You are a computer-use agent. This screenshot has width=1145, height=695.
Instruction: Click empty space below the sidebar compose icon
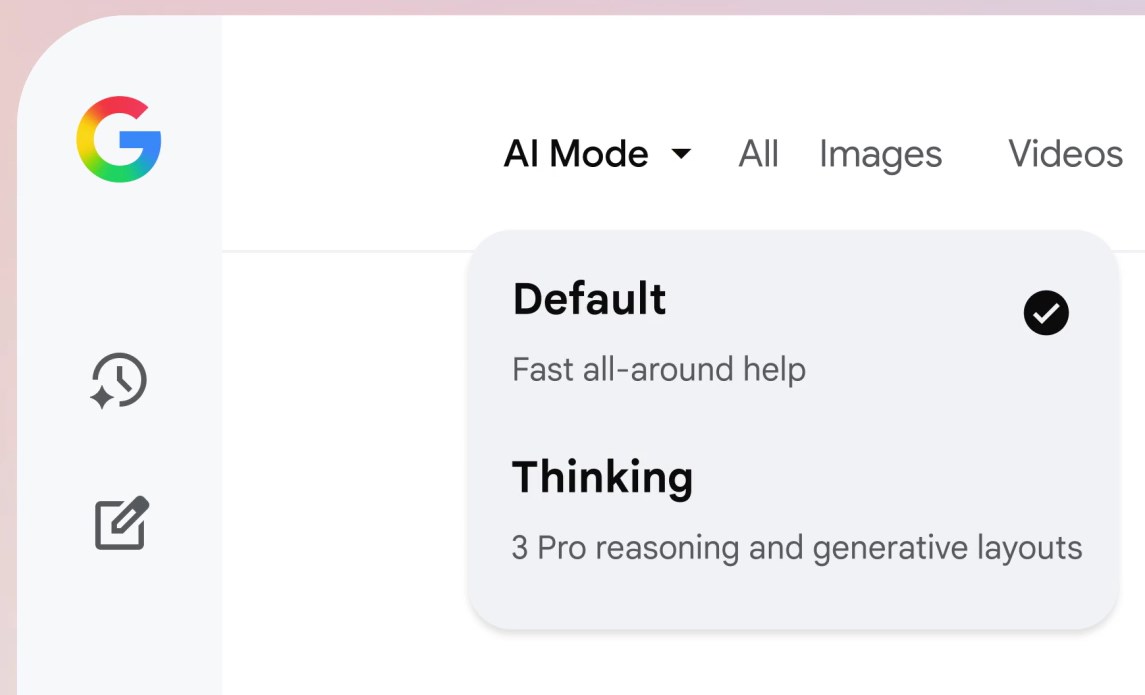coord(119,630)
